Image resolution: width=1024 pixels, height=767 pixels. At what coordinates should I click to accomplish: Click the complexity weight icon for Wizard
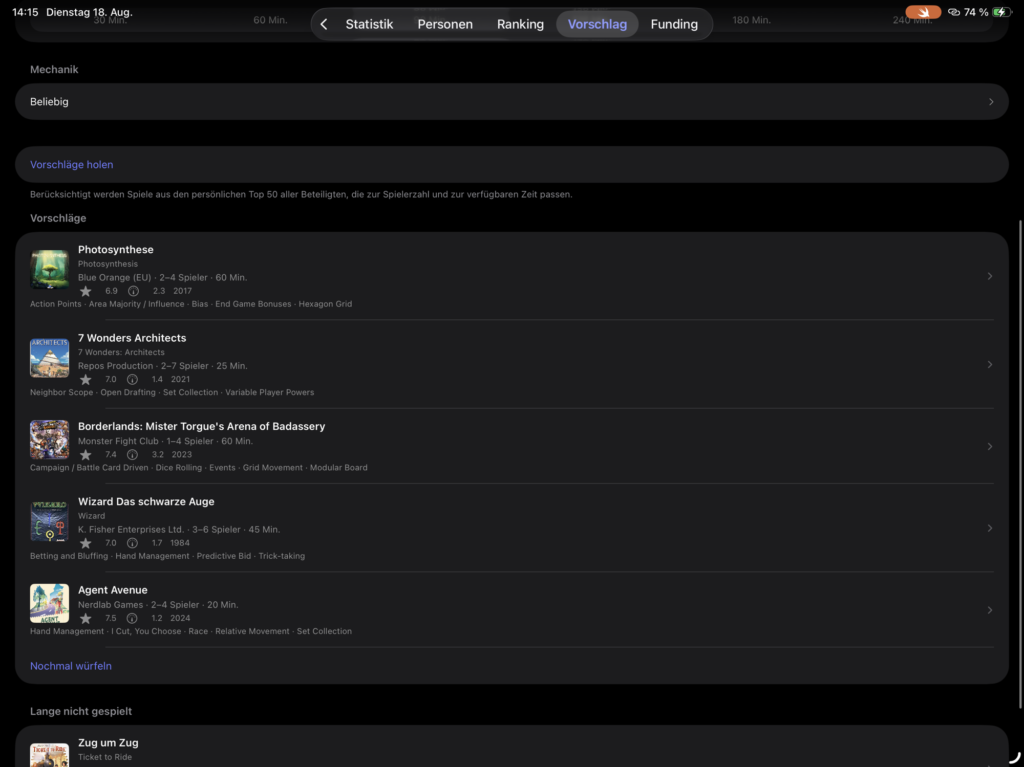pyautogui.click(x=133, y=543)
